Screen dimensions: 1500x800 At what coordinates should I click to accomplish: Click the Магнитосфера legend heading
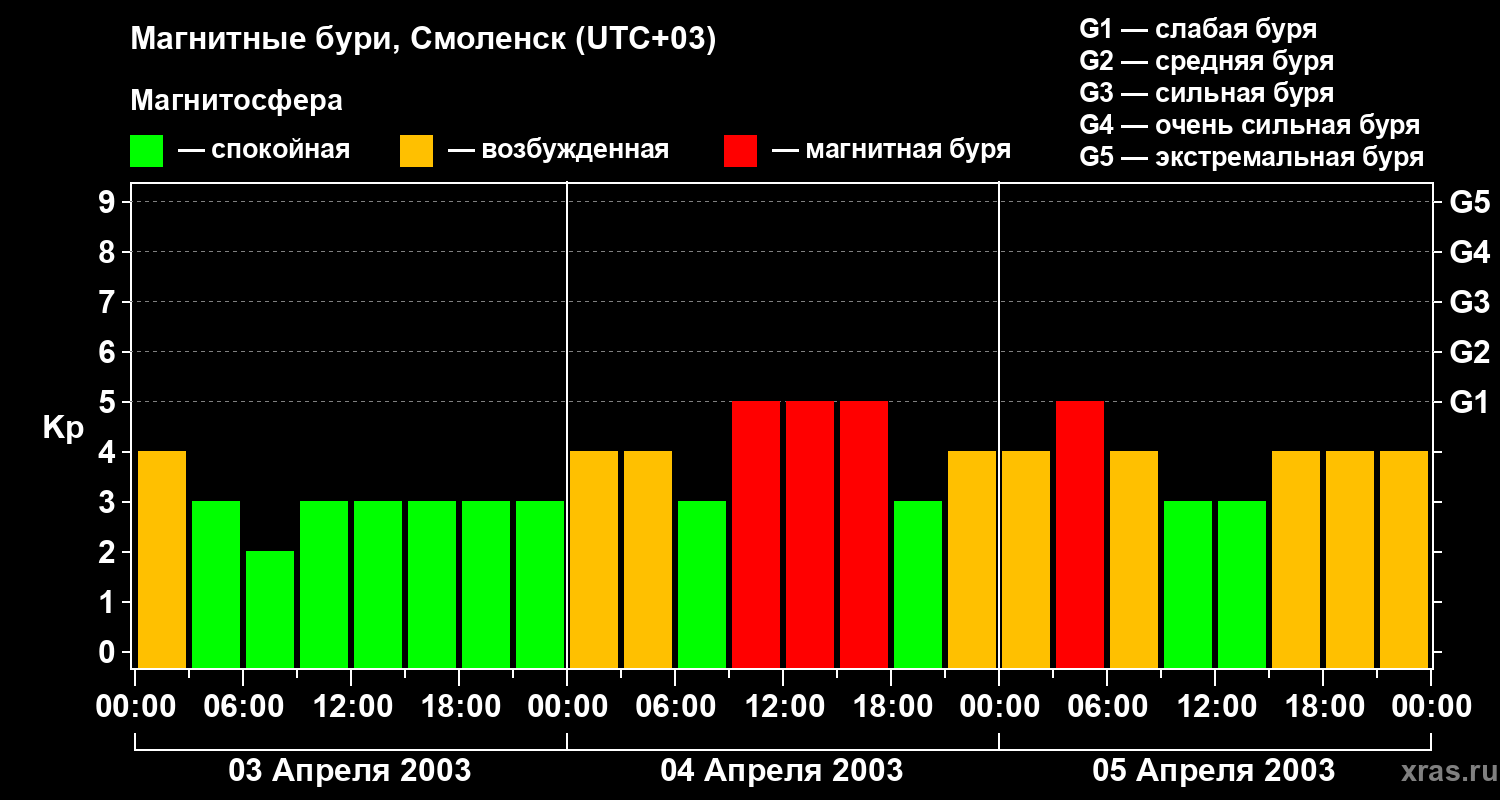[x=236, y=101]
